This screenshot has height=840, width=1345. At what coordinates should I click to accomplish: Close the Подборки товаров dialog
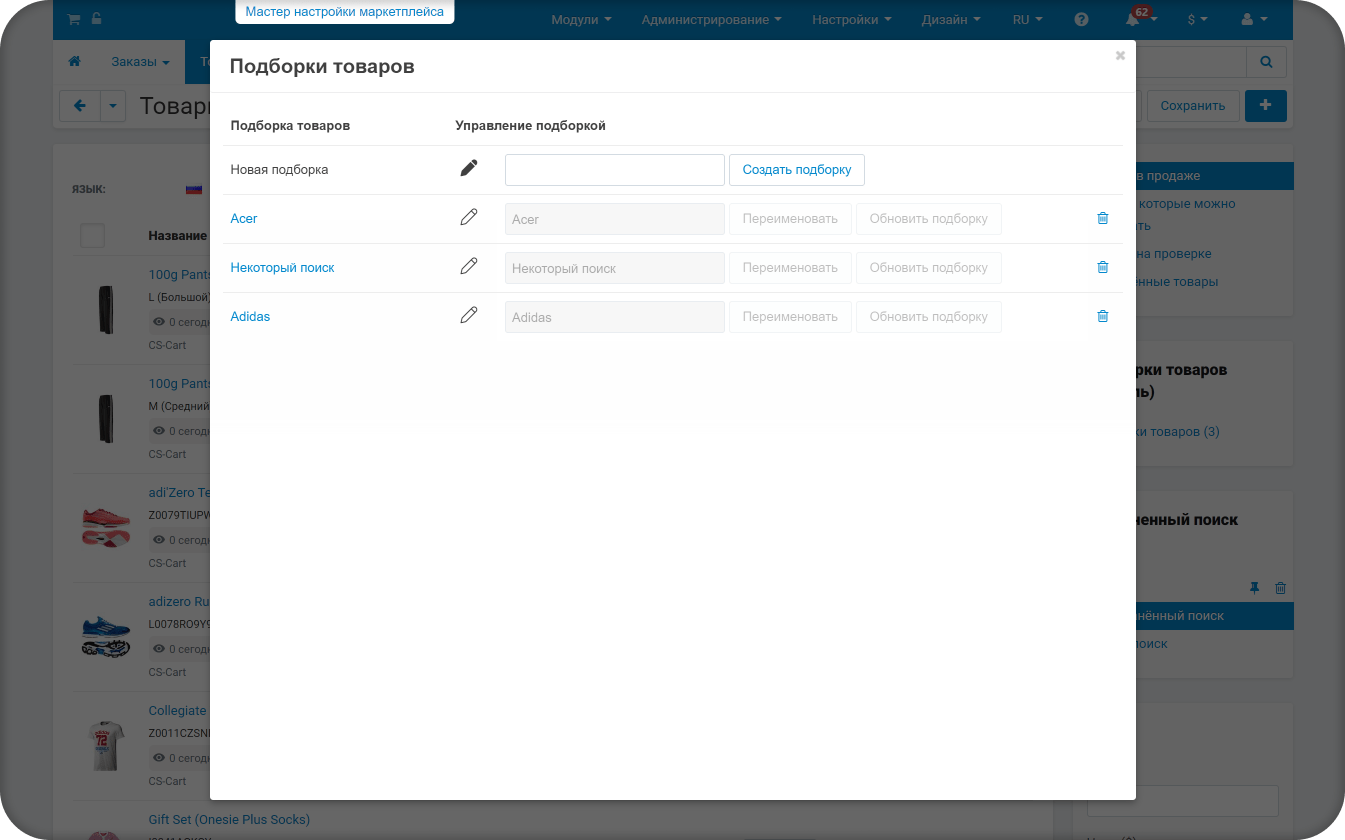1120,56
